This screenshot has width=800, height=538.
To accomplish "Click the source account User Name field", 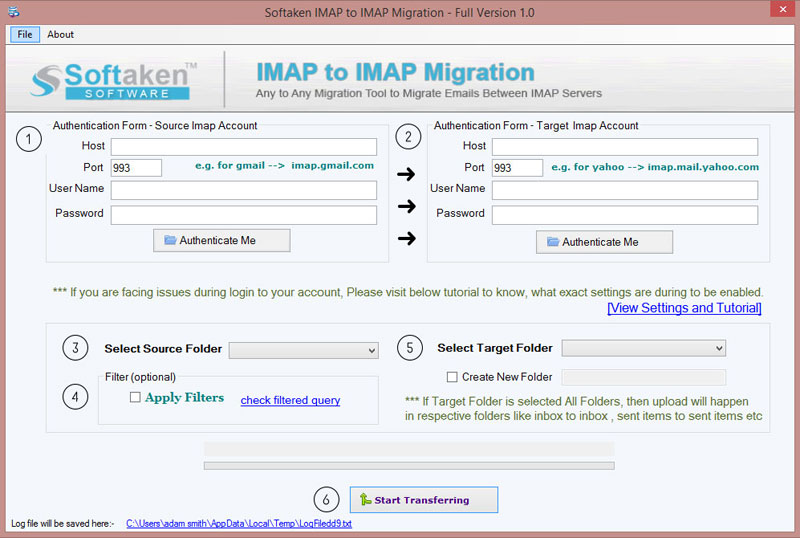I will point(244,190).
